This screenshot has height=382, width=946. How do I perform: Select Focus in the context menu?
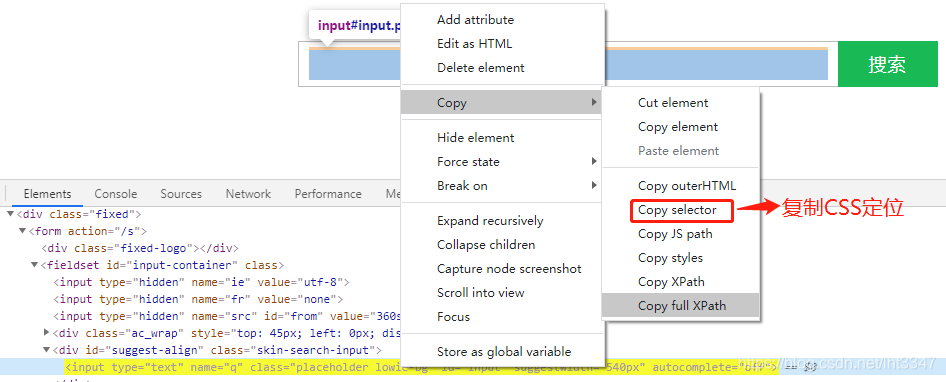[502, 317]
